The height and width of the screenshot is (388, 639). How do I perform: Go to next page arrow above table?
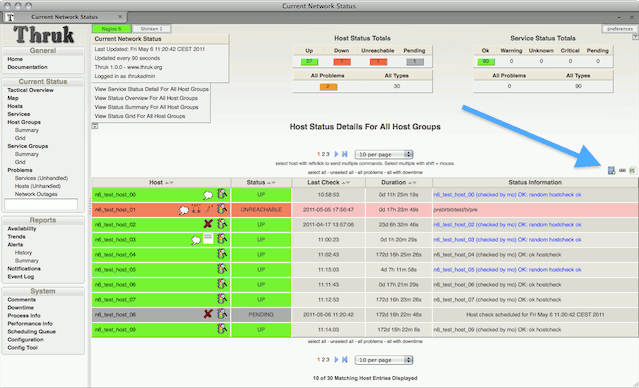336,154
